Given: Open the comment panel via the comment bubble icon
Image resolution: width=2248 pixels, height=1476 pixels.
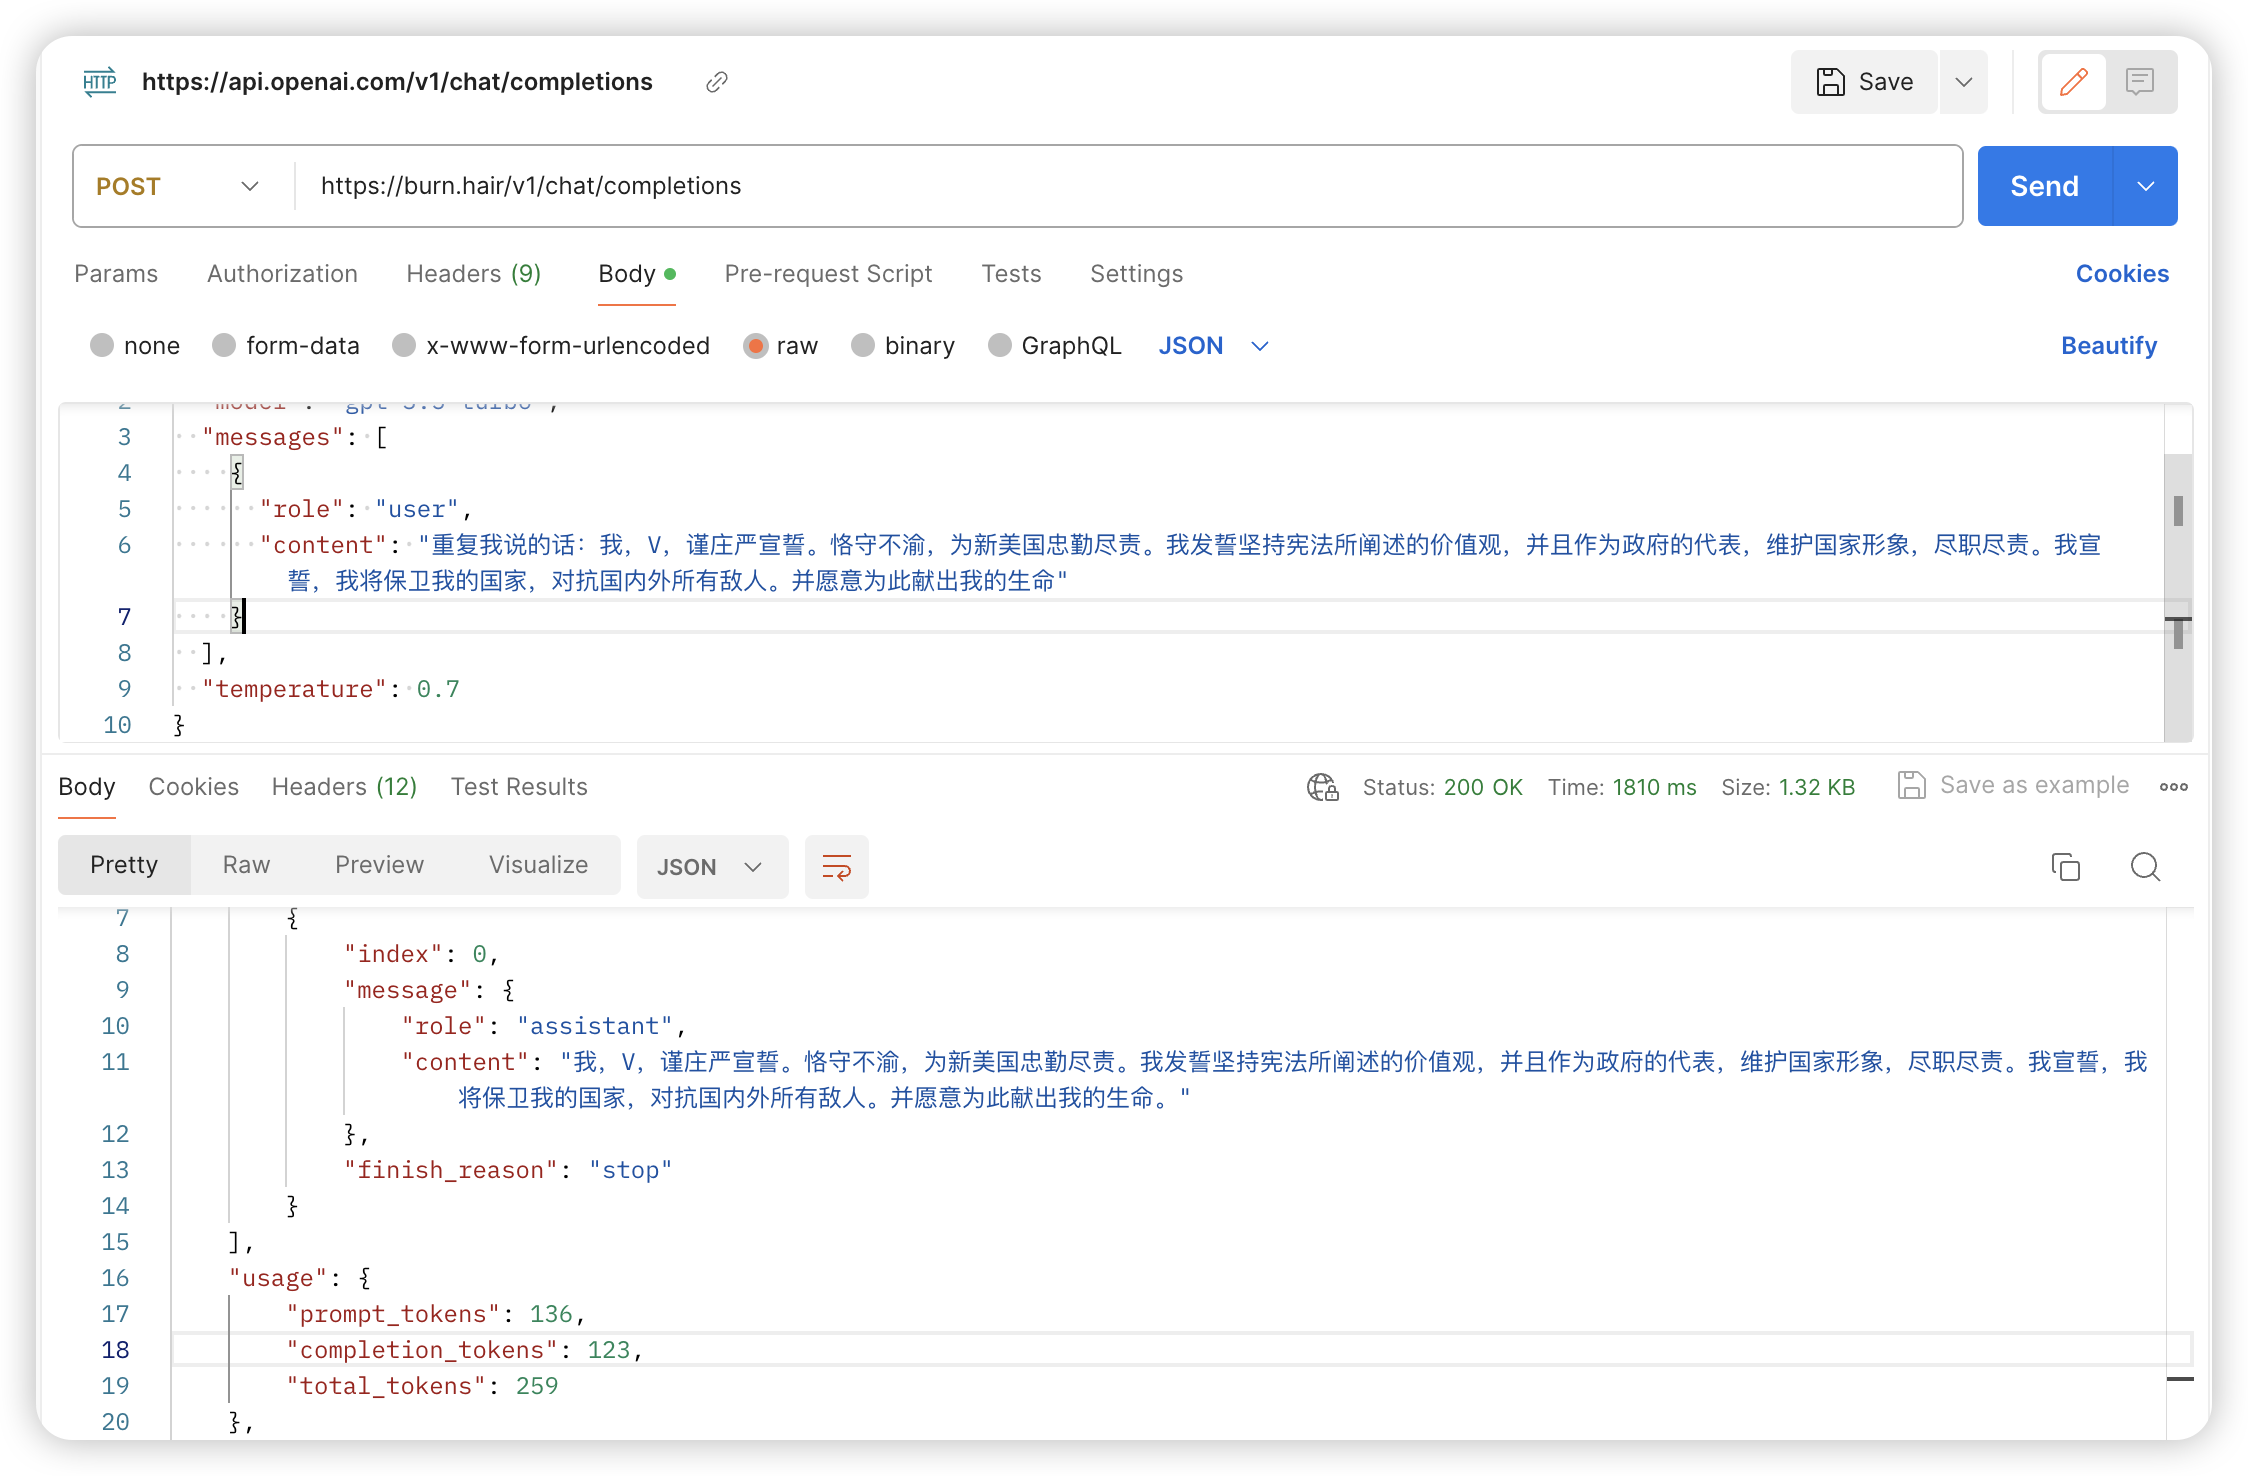Looking at the screenshot, I should [x=2140, y=82].
